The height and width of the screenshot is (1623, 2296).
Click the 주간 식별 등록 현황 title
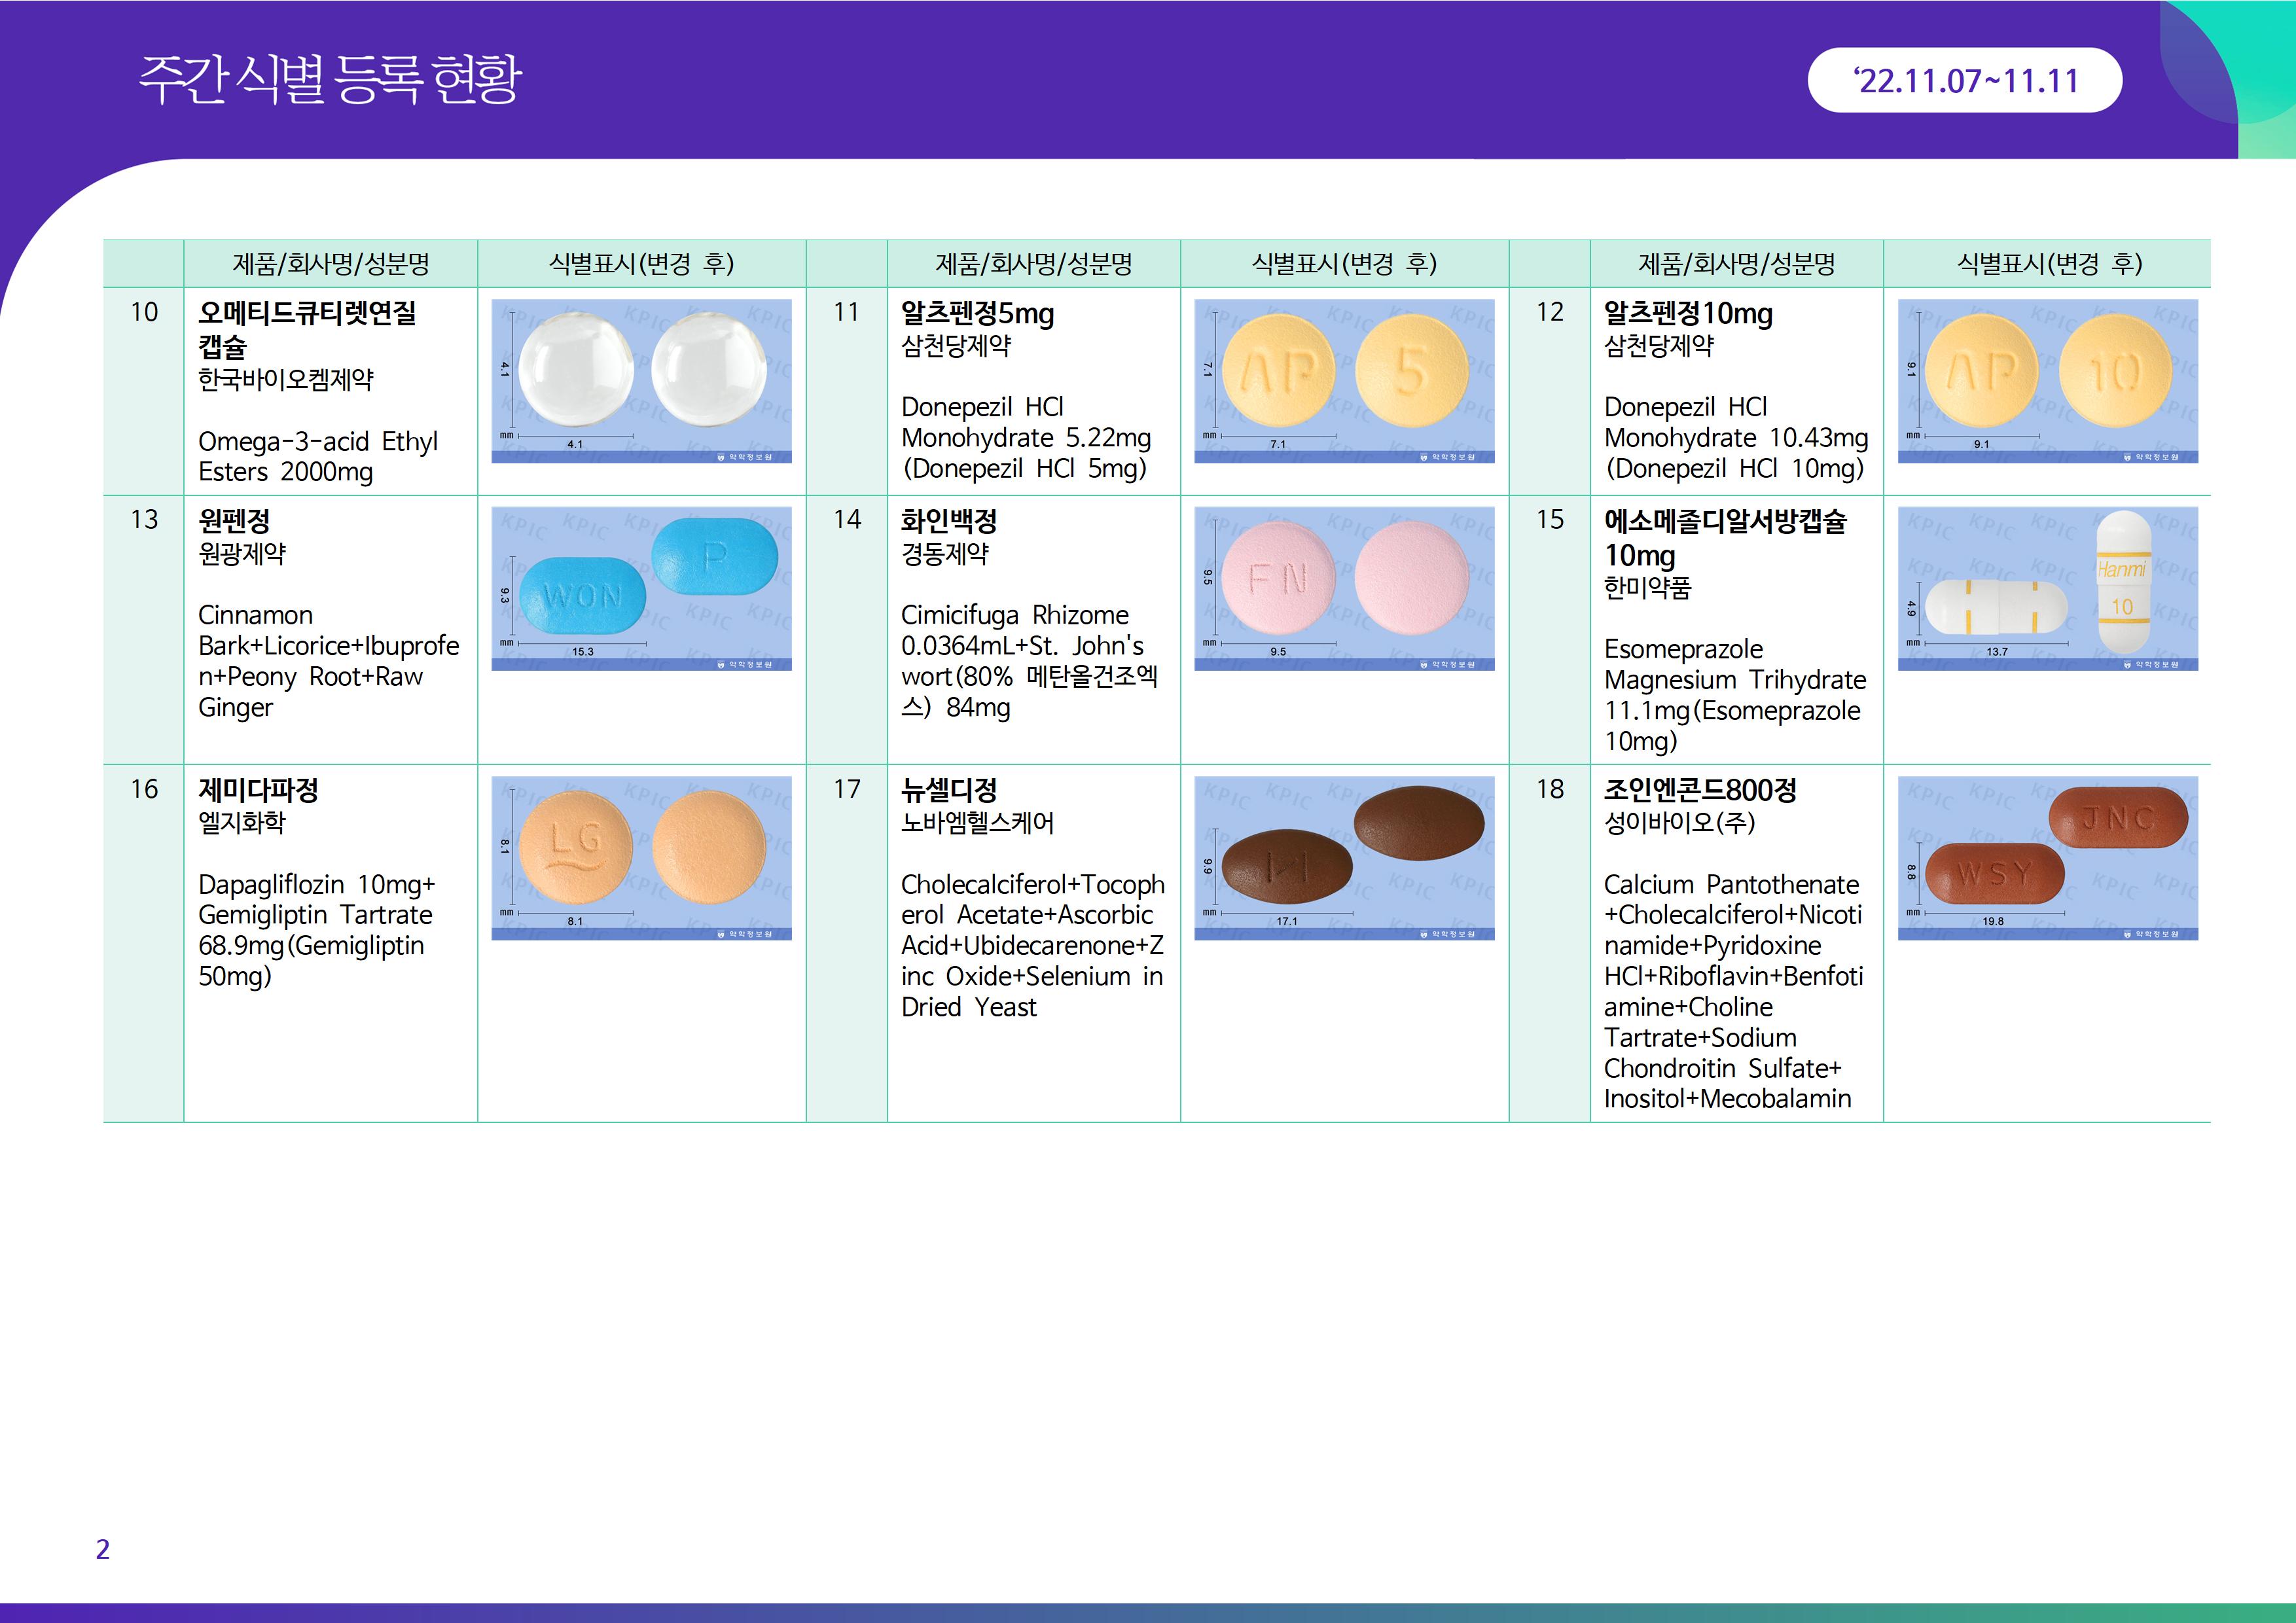pos(330,79)
